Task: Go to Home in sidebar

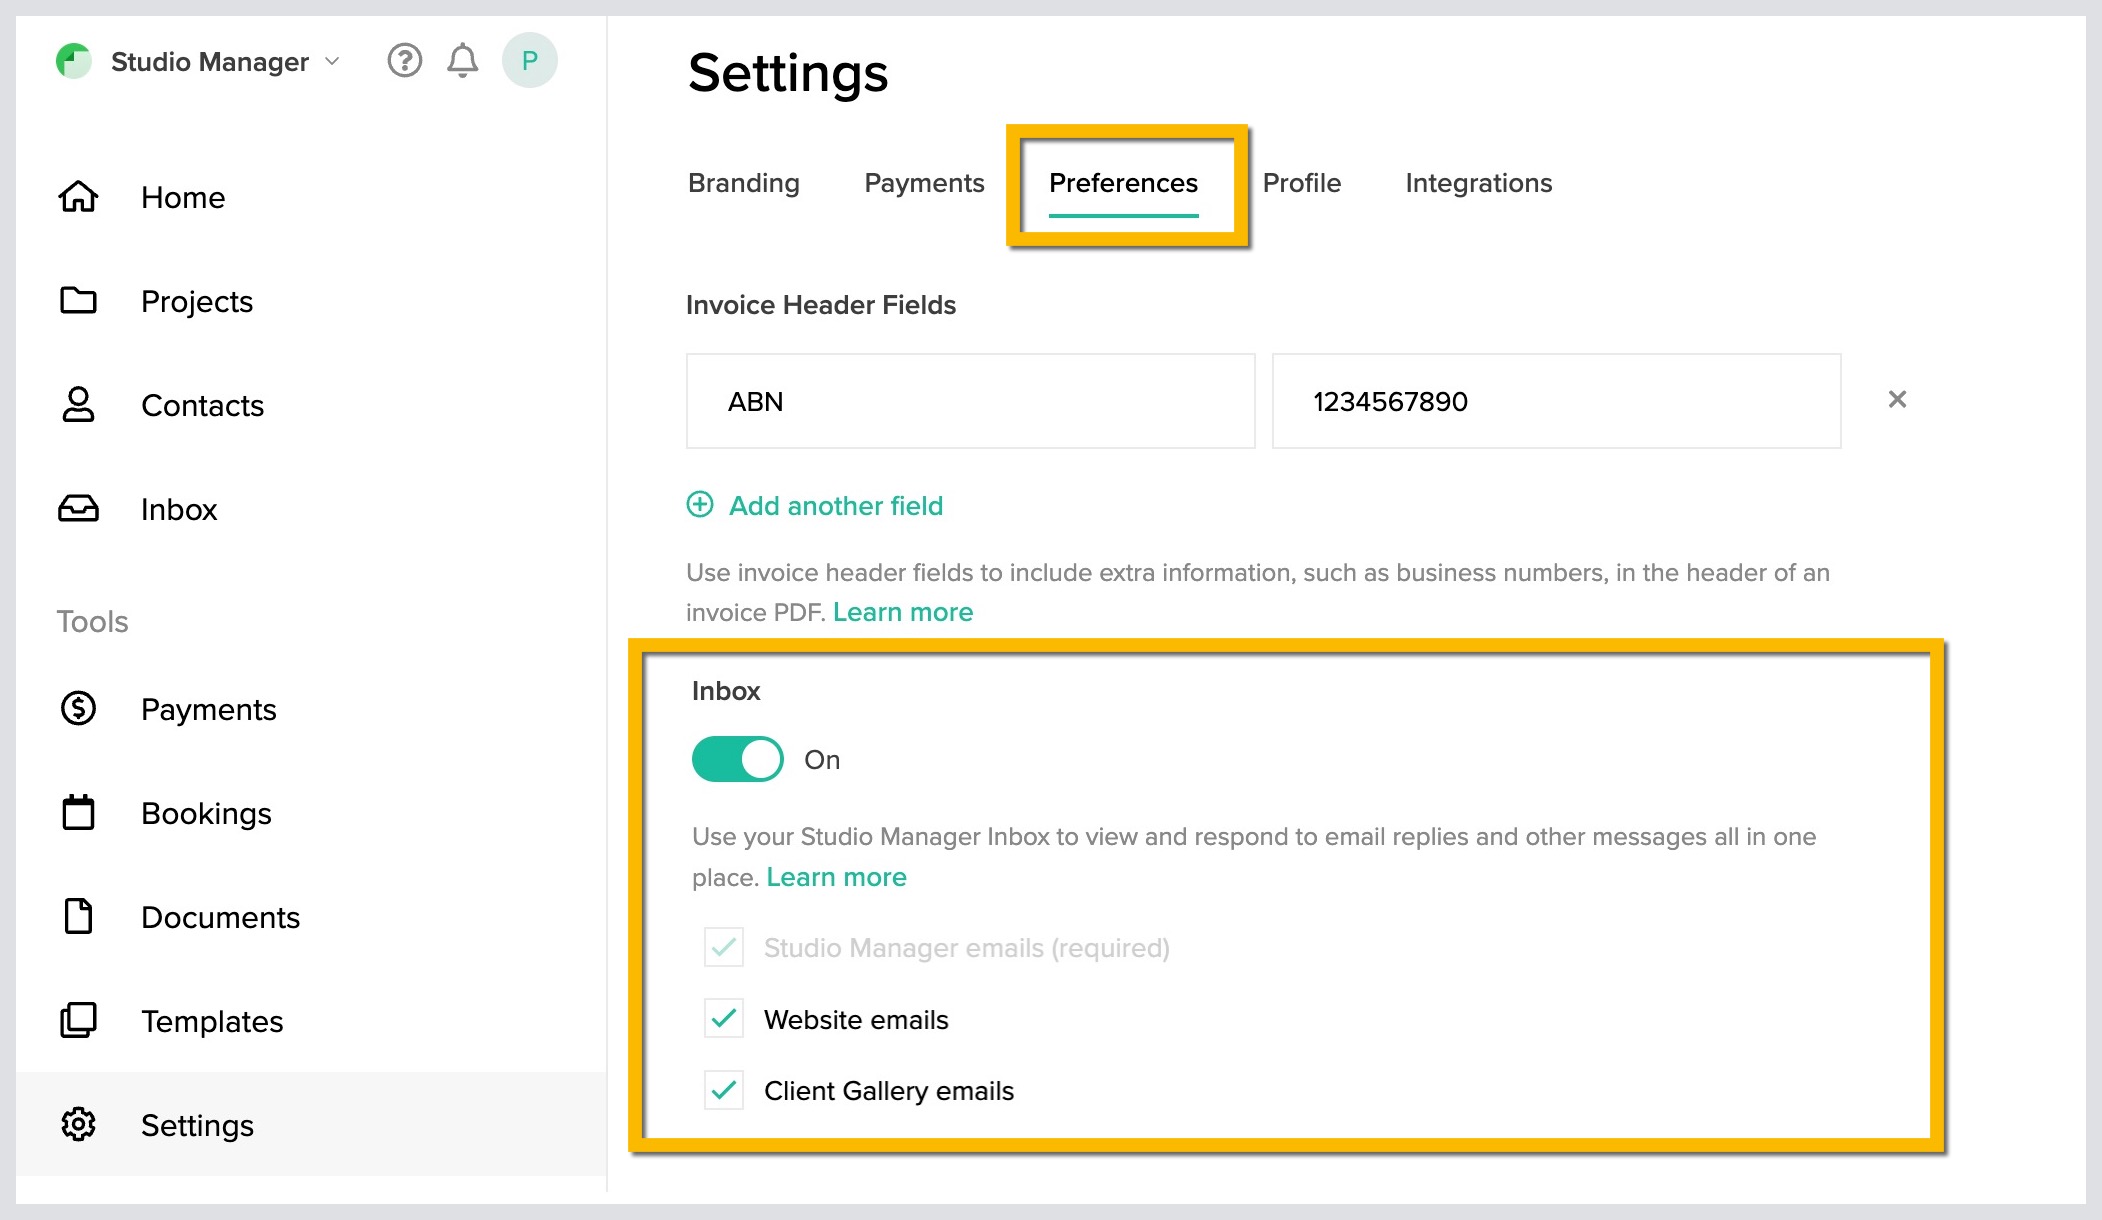Action: [183, 198]
